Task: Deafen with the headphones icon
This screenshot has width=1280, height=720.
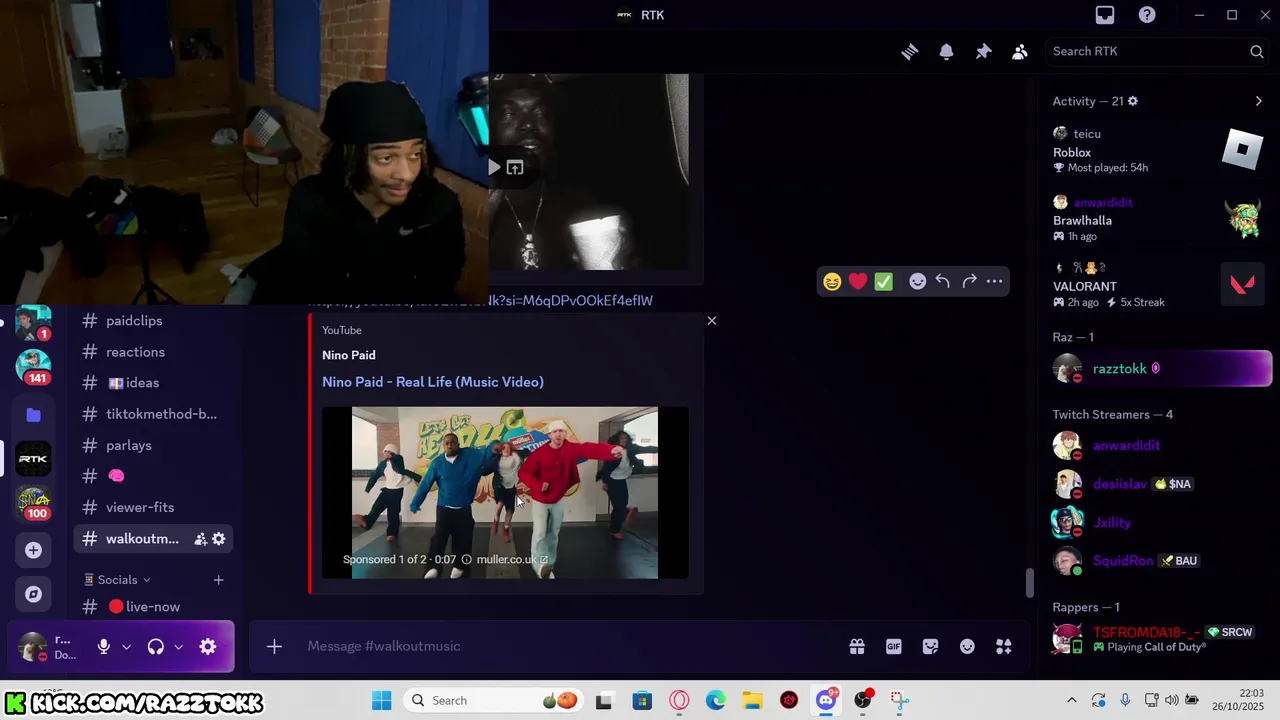Action: [156, 647]
